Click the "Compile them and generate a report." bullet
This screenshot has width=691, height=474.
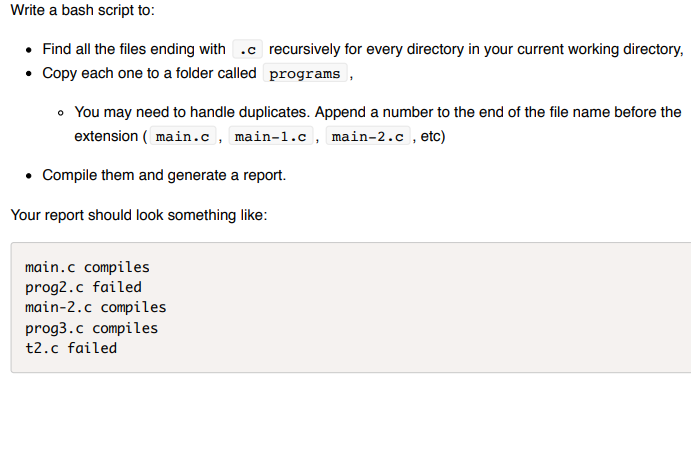(x=164, y=175)
